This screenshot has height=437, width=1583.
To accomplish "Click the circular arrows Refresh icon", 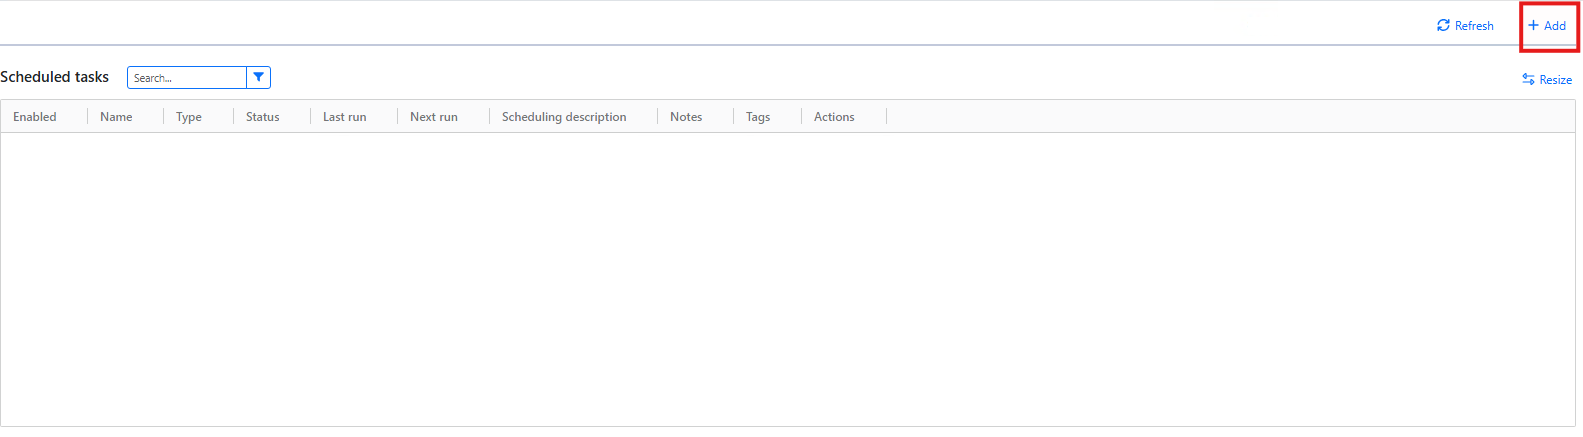I will 1443,25.
